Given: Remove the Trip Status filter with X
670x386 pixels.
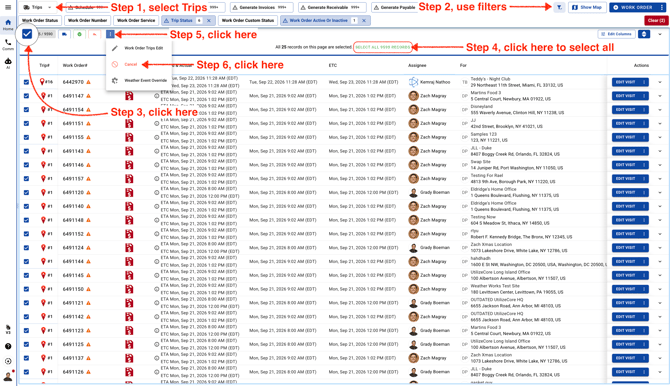Looking at the screenshot, I should 209,21.
